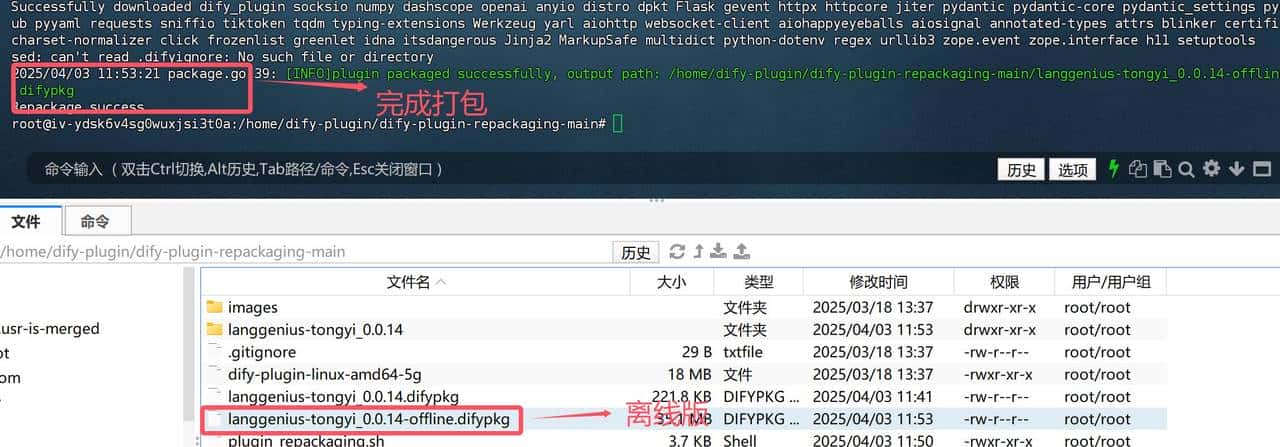Click the langgenius-tongyi_0.0.14 folder icon

[x=214, y=329]
